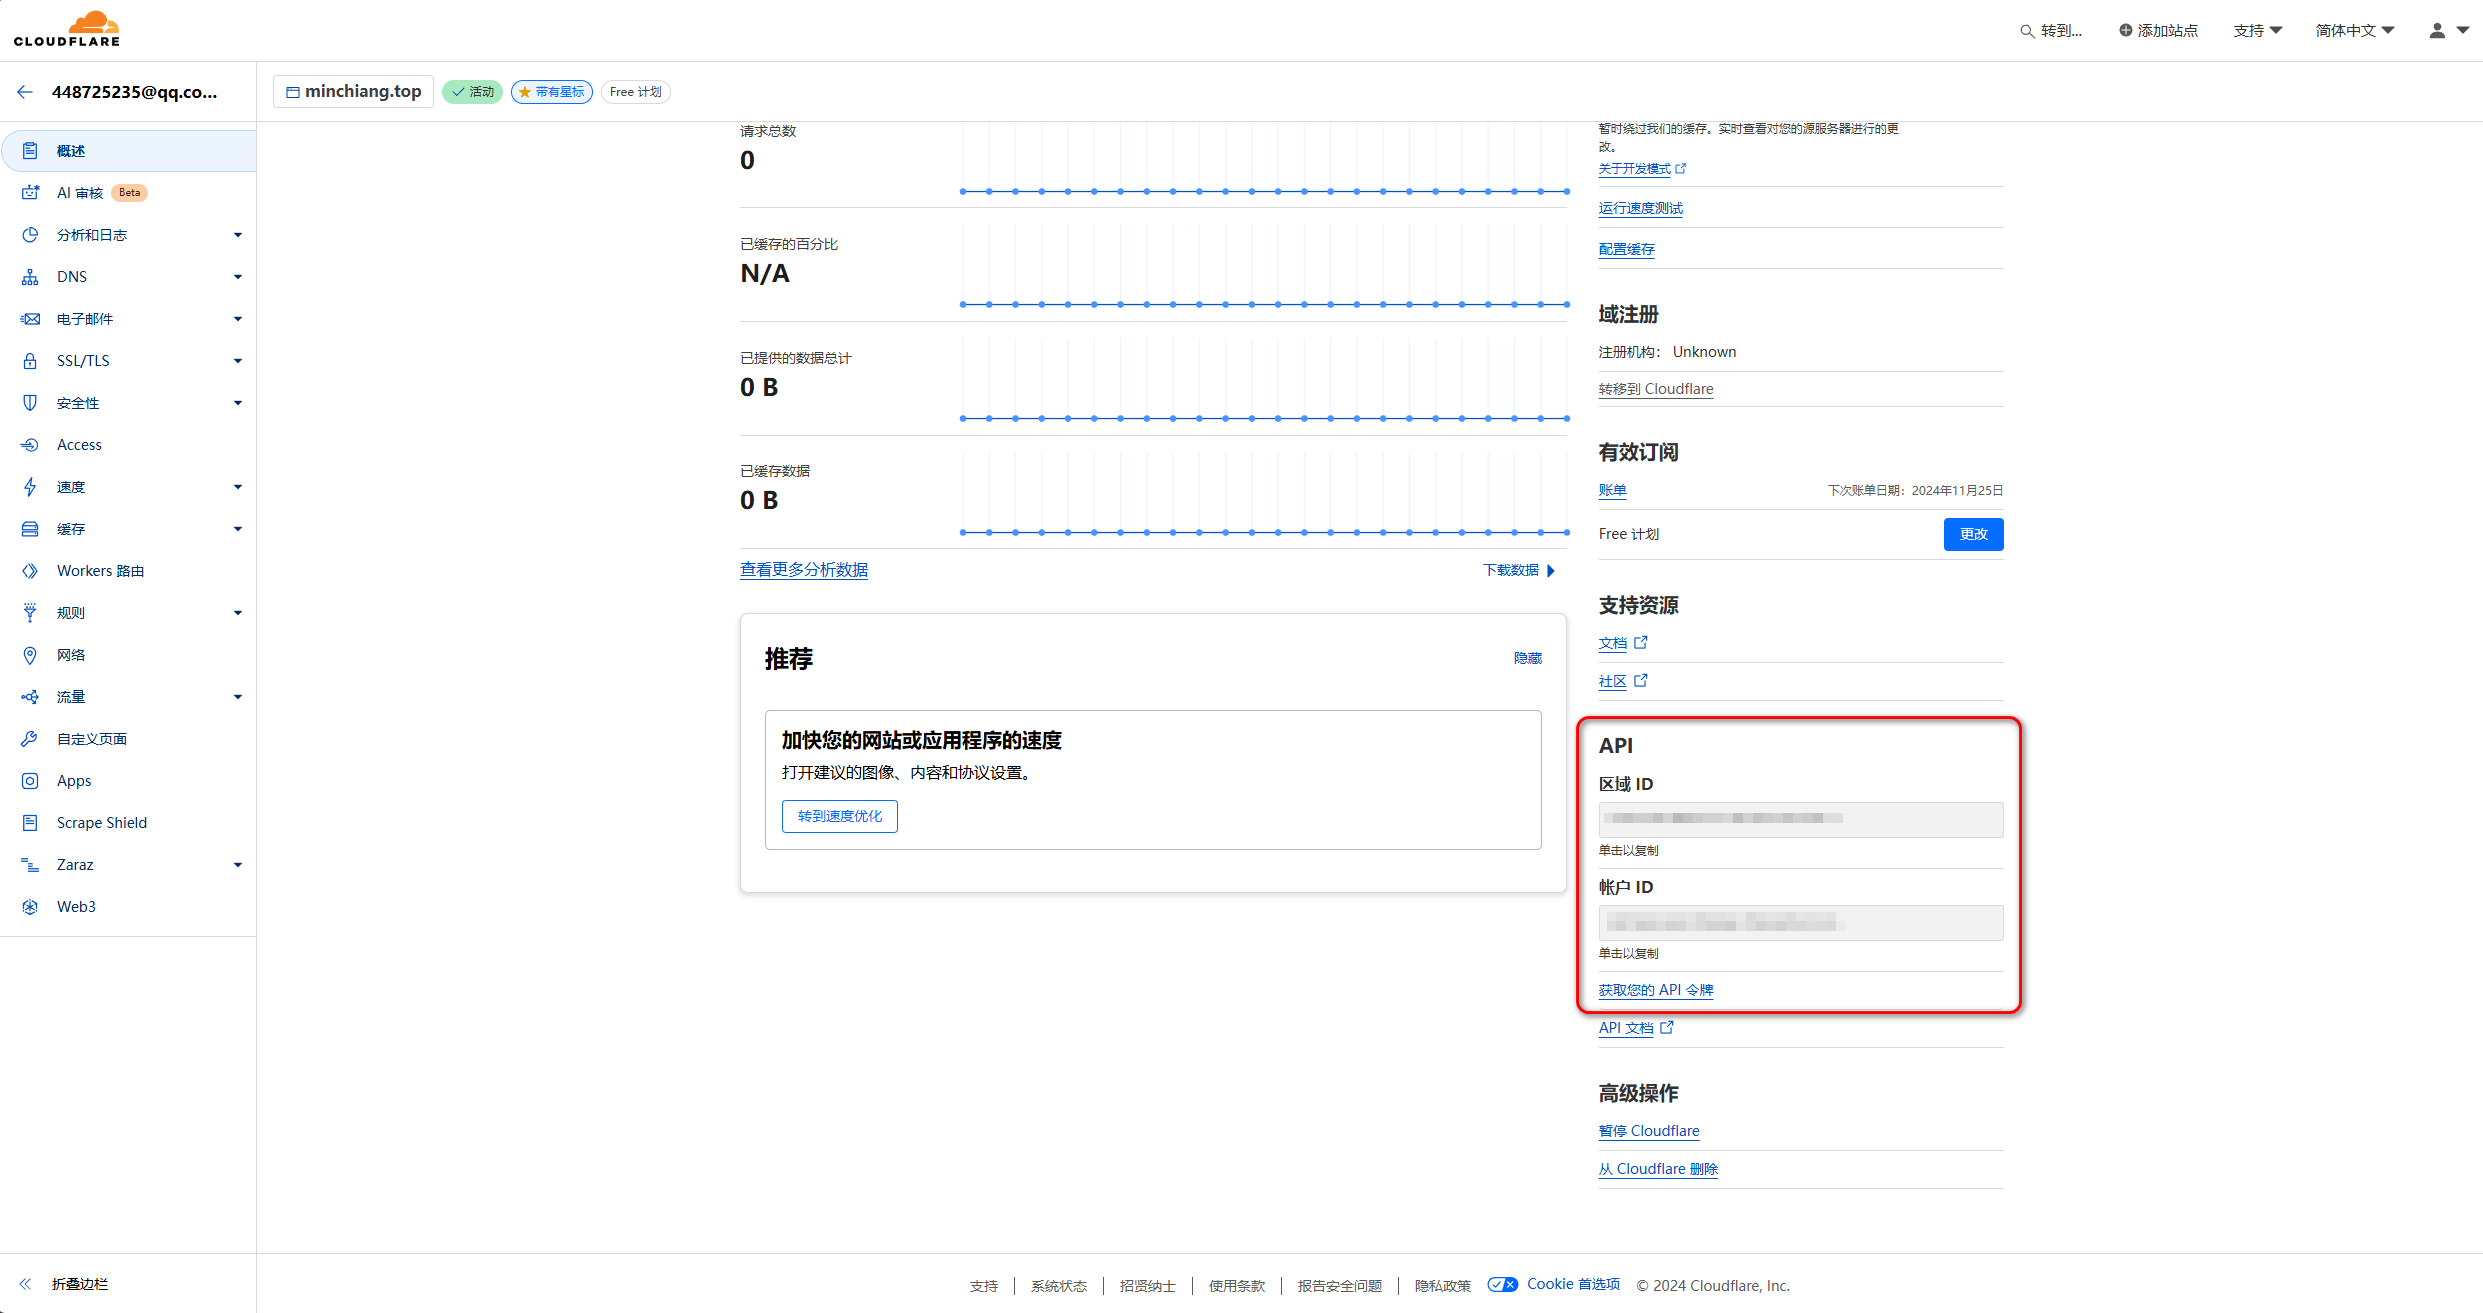Expand the 电子邮件 dropdown arrow
This screenshot has height=1313, width=2483.
coord(238,319)
